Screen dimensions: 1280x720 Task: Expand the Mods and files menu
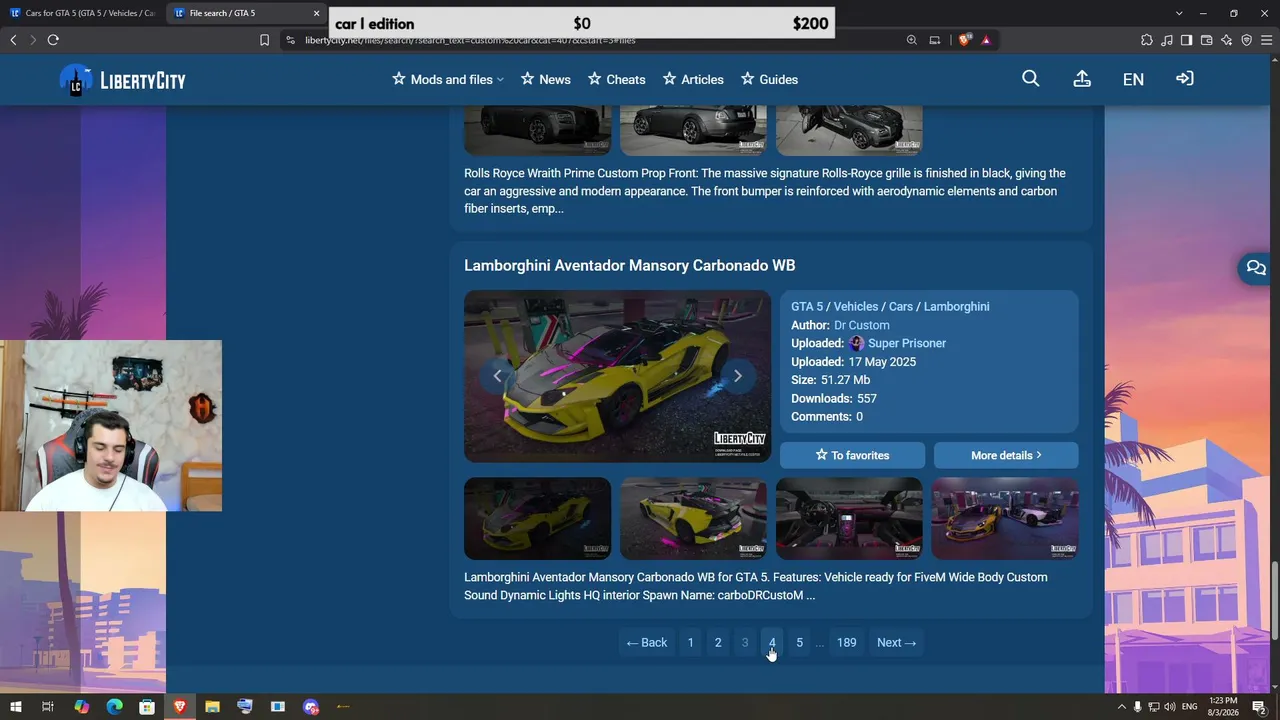click(x=448, y=79)
